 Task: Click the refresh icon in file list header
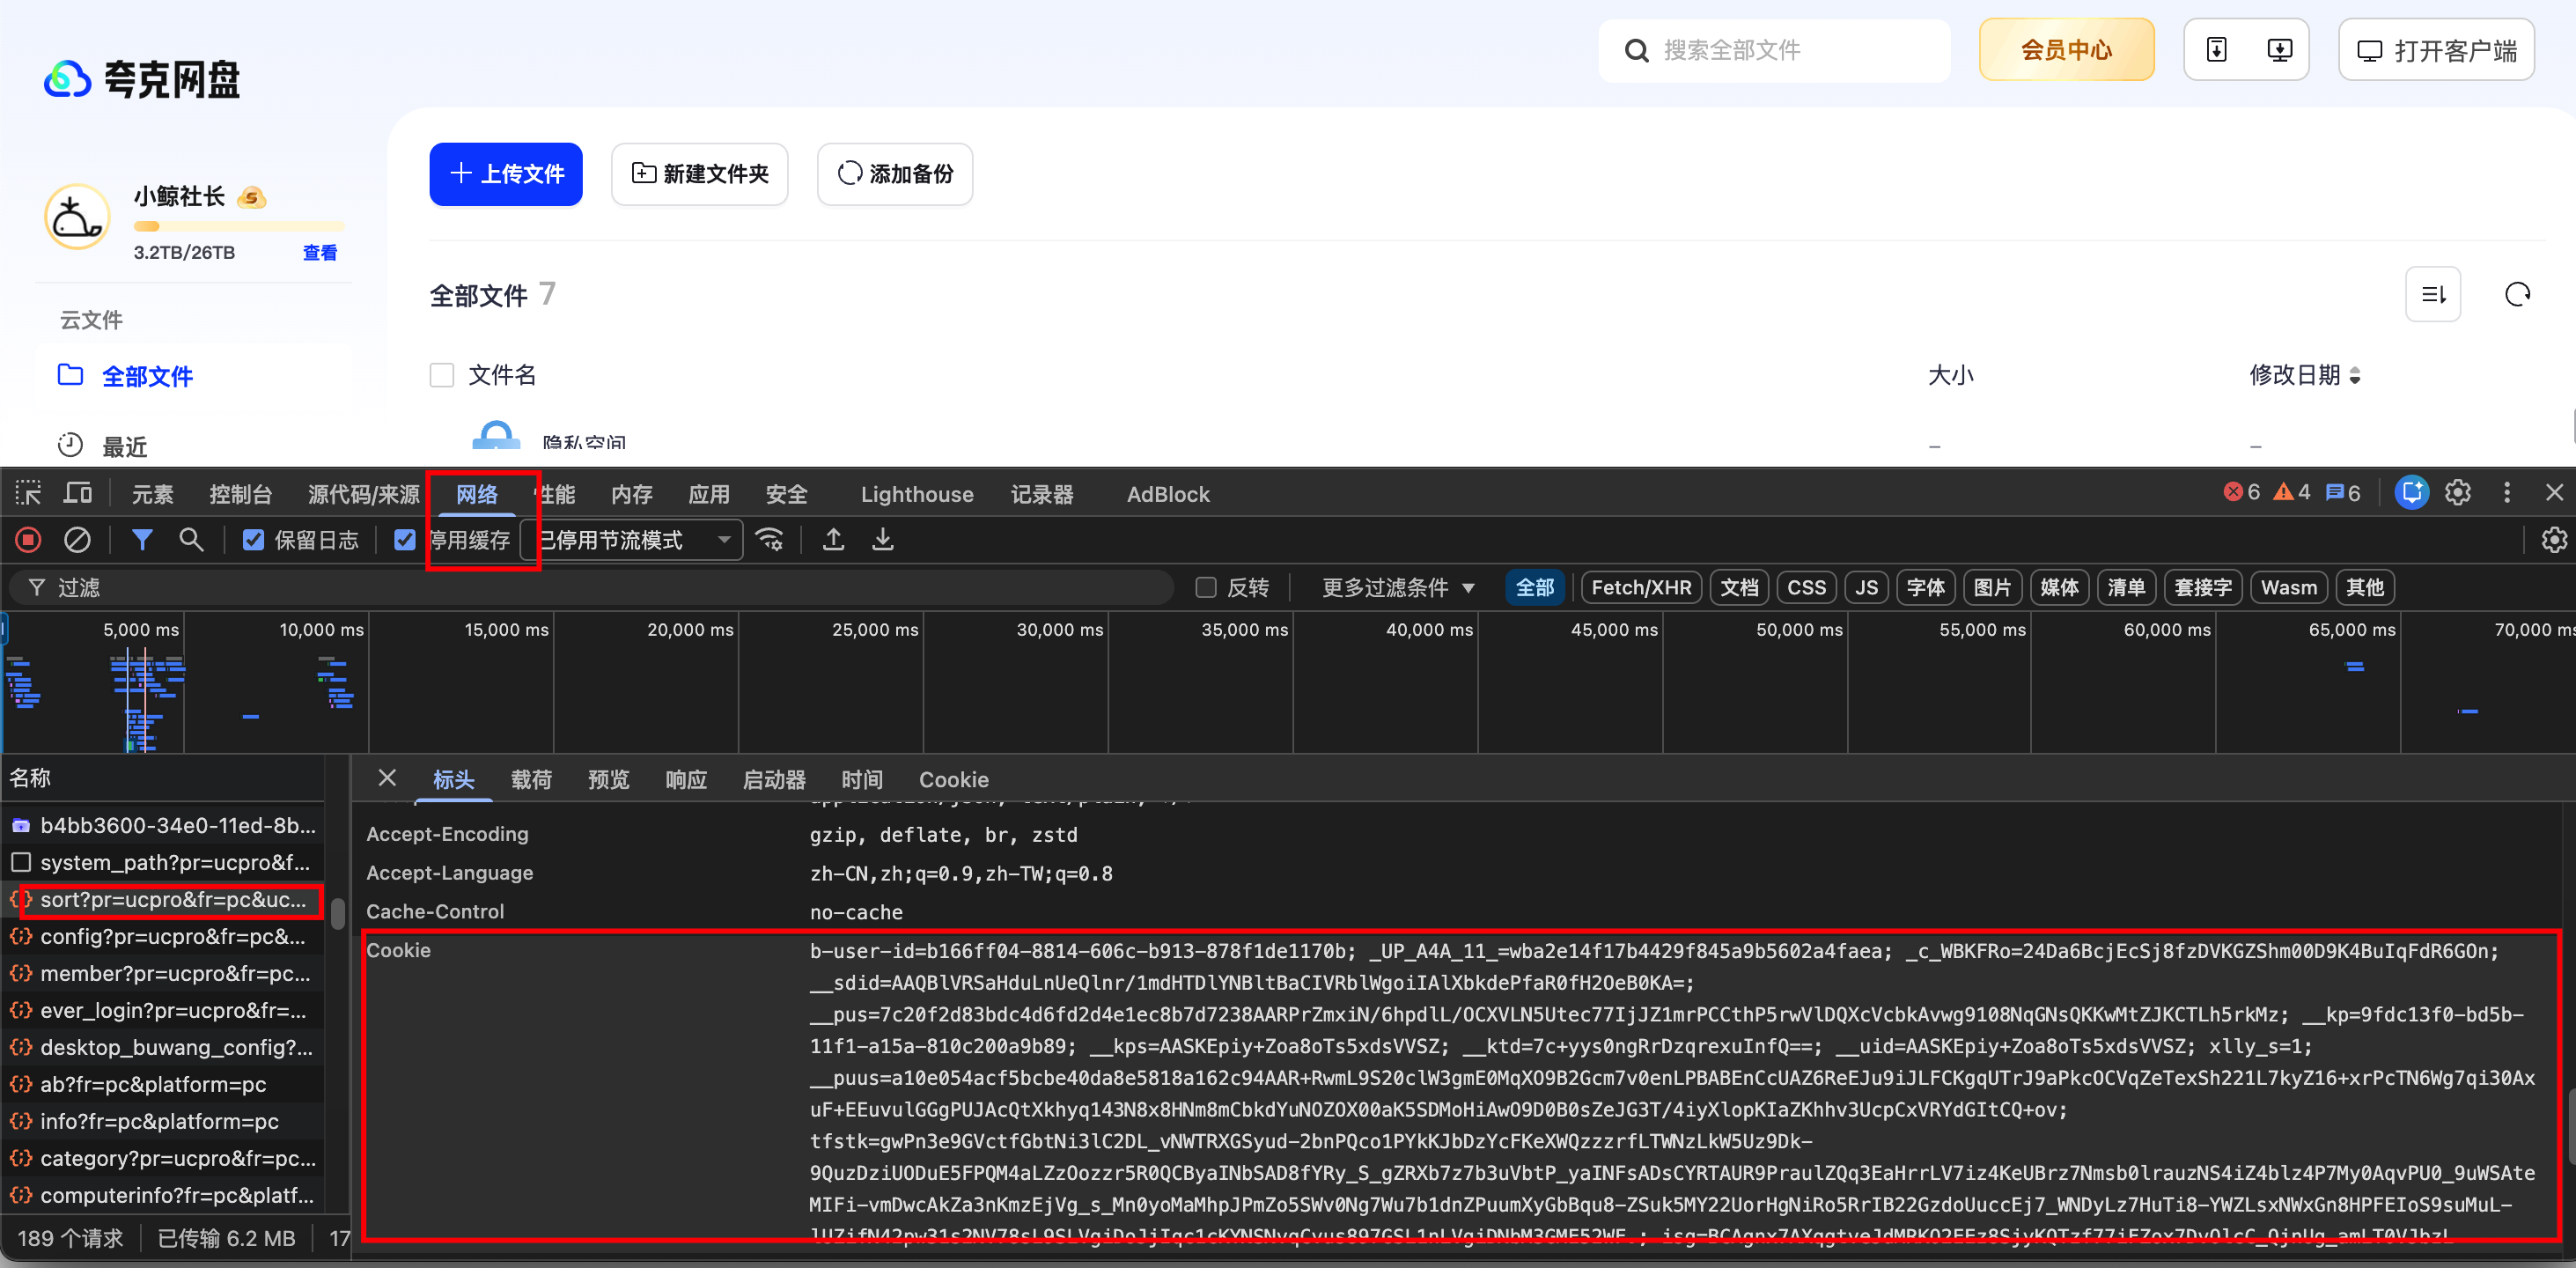click(2517, 294)
